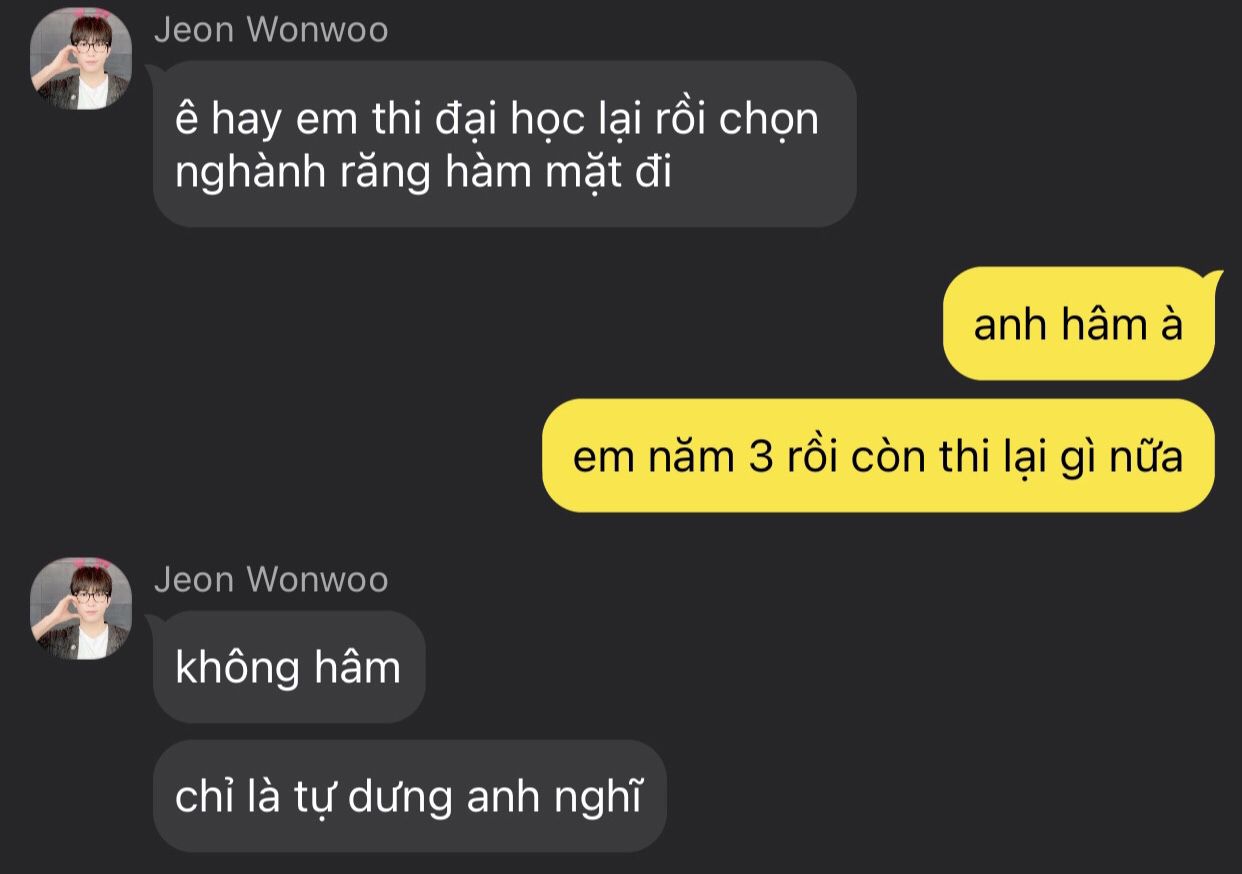Open Jeon Wonwoo's avatar beside first message
This screenshot has width=1242, height=874.
81,59
